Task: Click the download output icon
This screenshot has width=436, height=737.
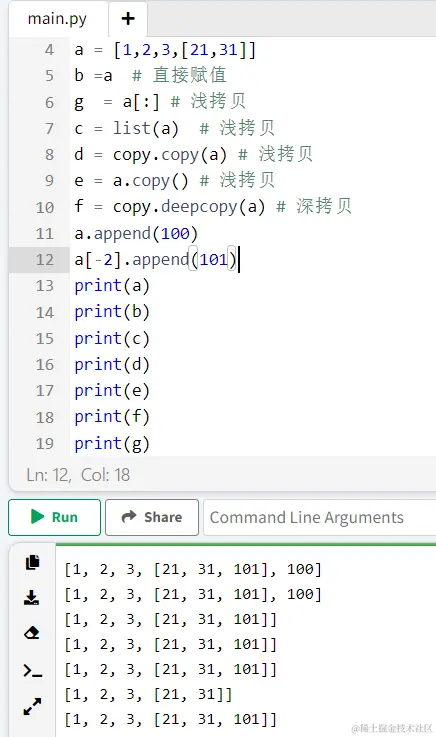Action: [x=31, y=597]
